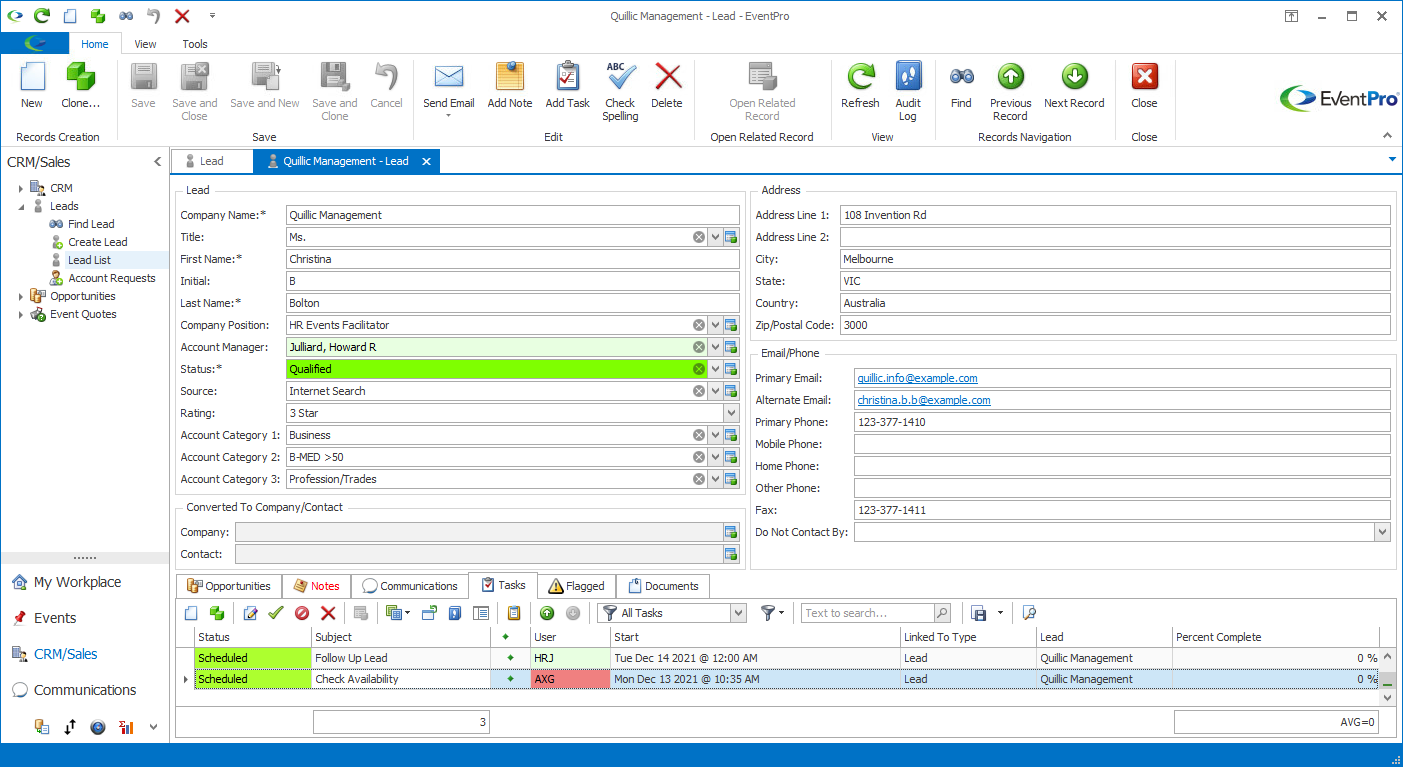Clear the Status field value
1403x767 pixels.
699,369
